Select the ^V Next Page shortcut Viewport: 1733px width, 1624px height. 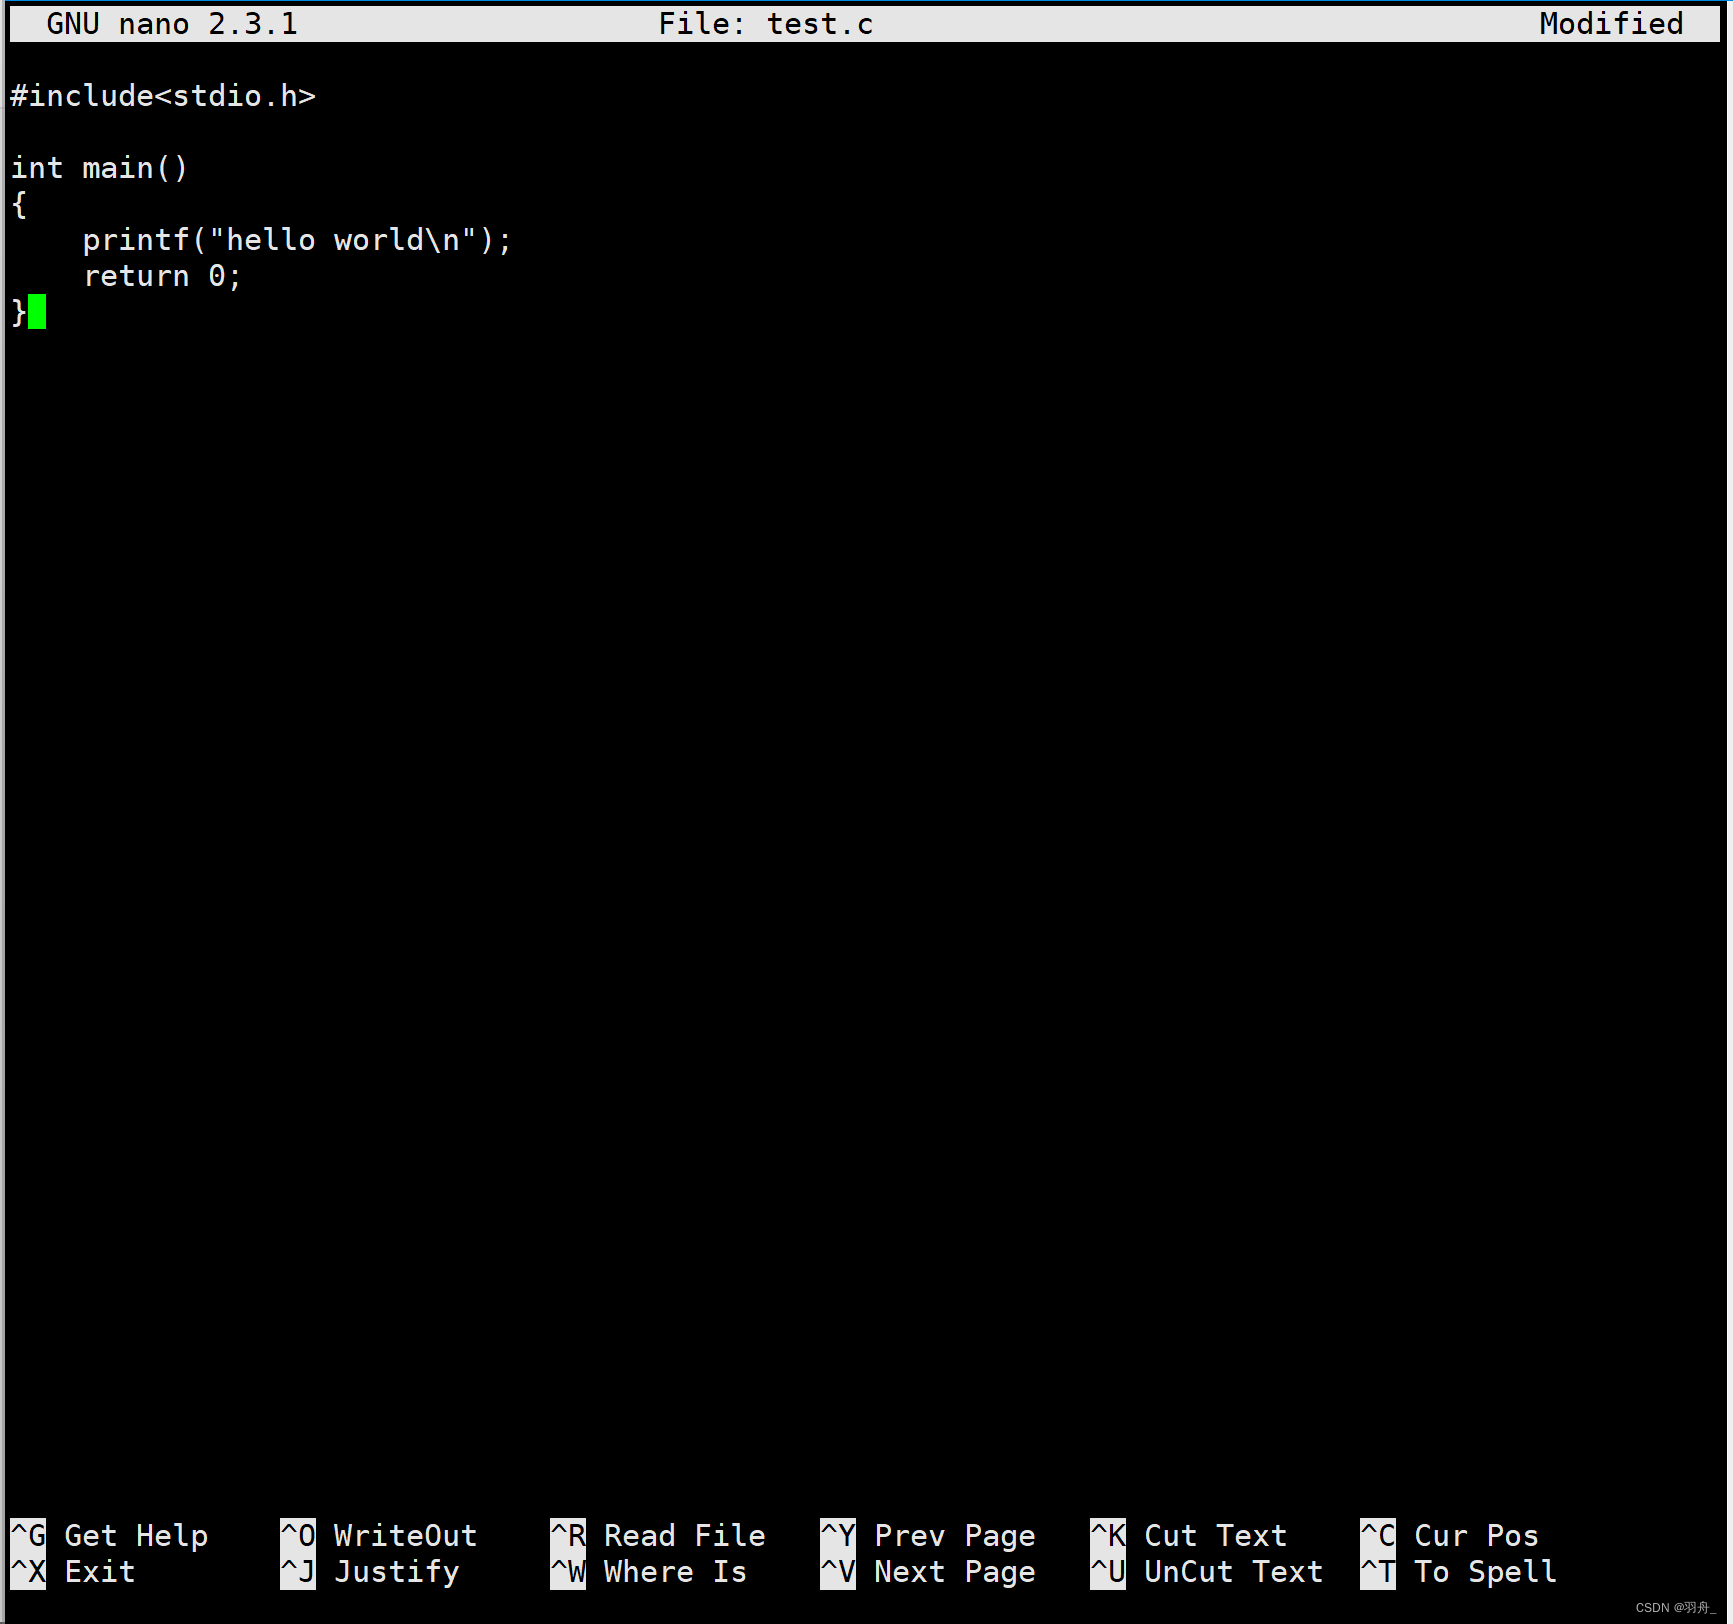(928, 1571)
